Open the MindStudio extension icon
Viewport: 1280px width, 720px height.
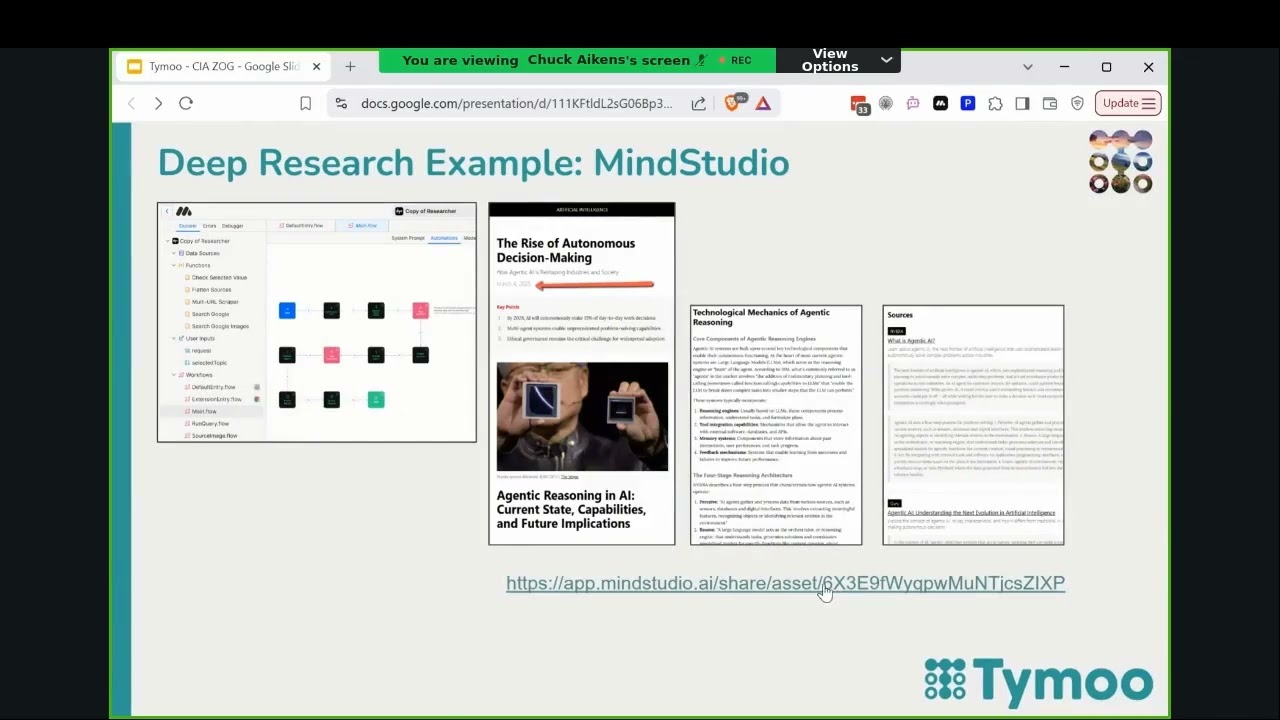point(940,103)
